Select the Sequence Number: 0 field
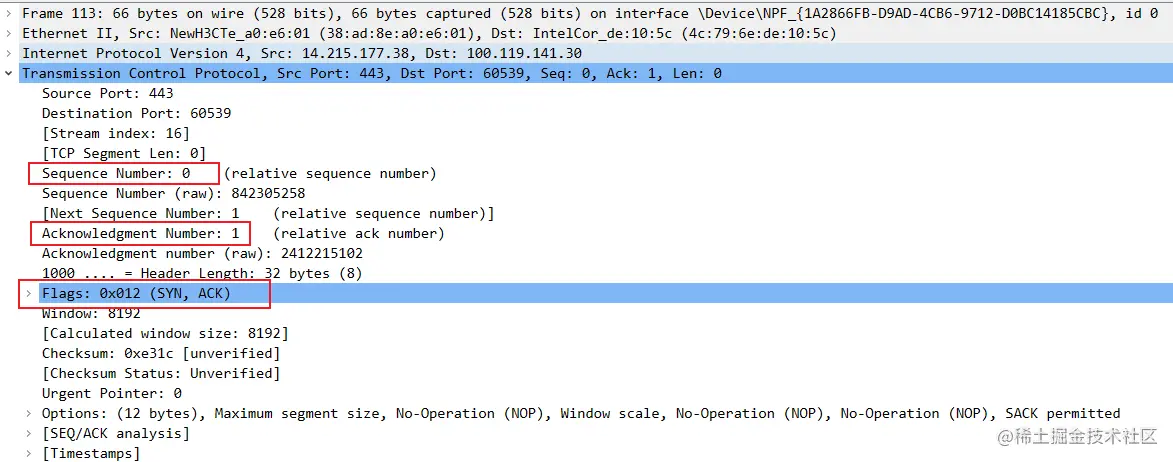The width and height of the screenshot is (1173, 462). 117,173
